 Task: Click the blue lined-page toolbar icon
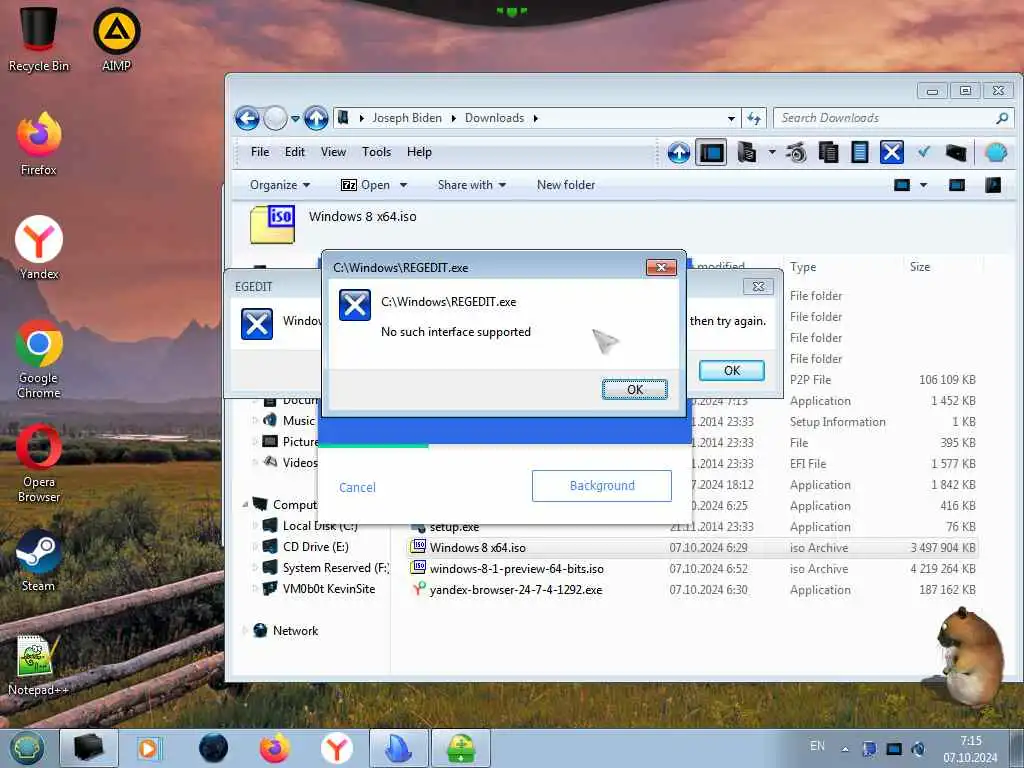(x=859, y=153)
